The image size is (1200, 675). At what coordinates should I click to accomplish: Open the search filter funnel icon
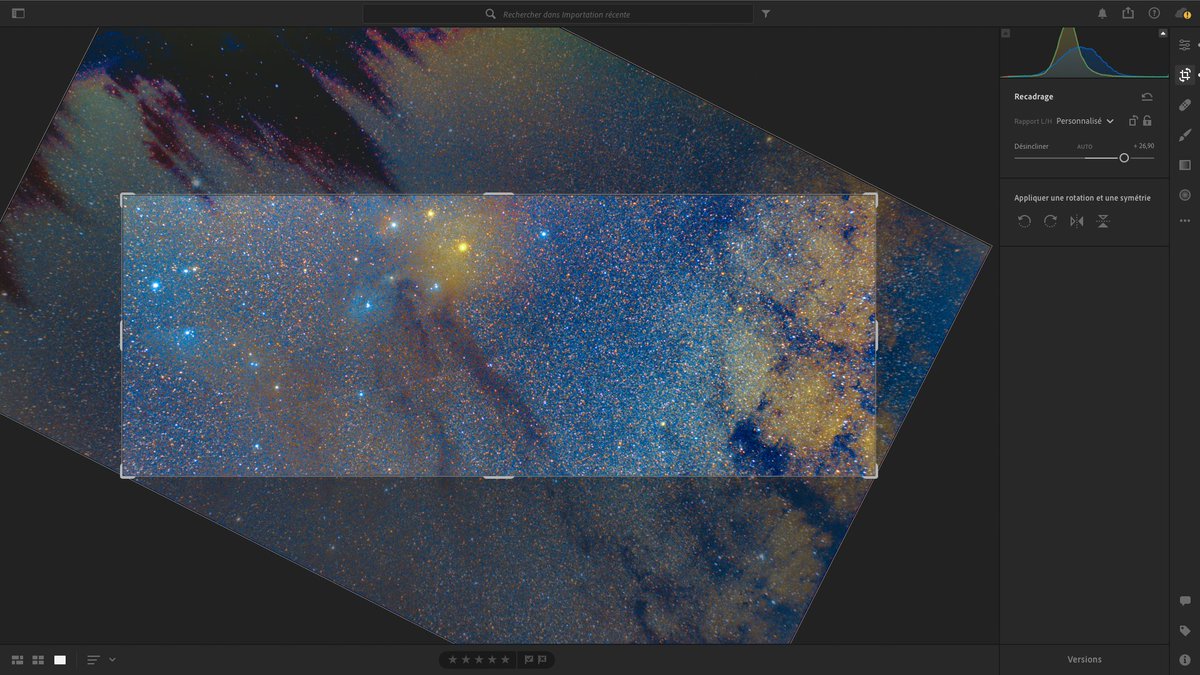[766, 14]
